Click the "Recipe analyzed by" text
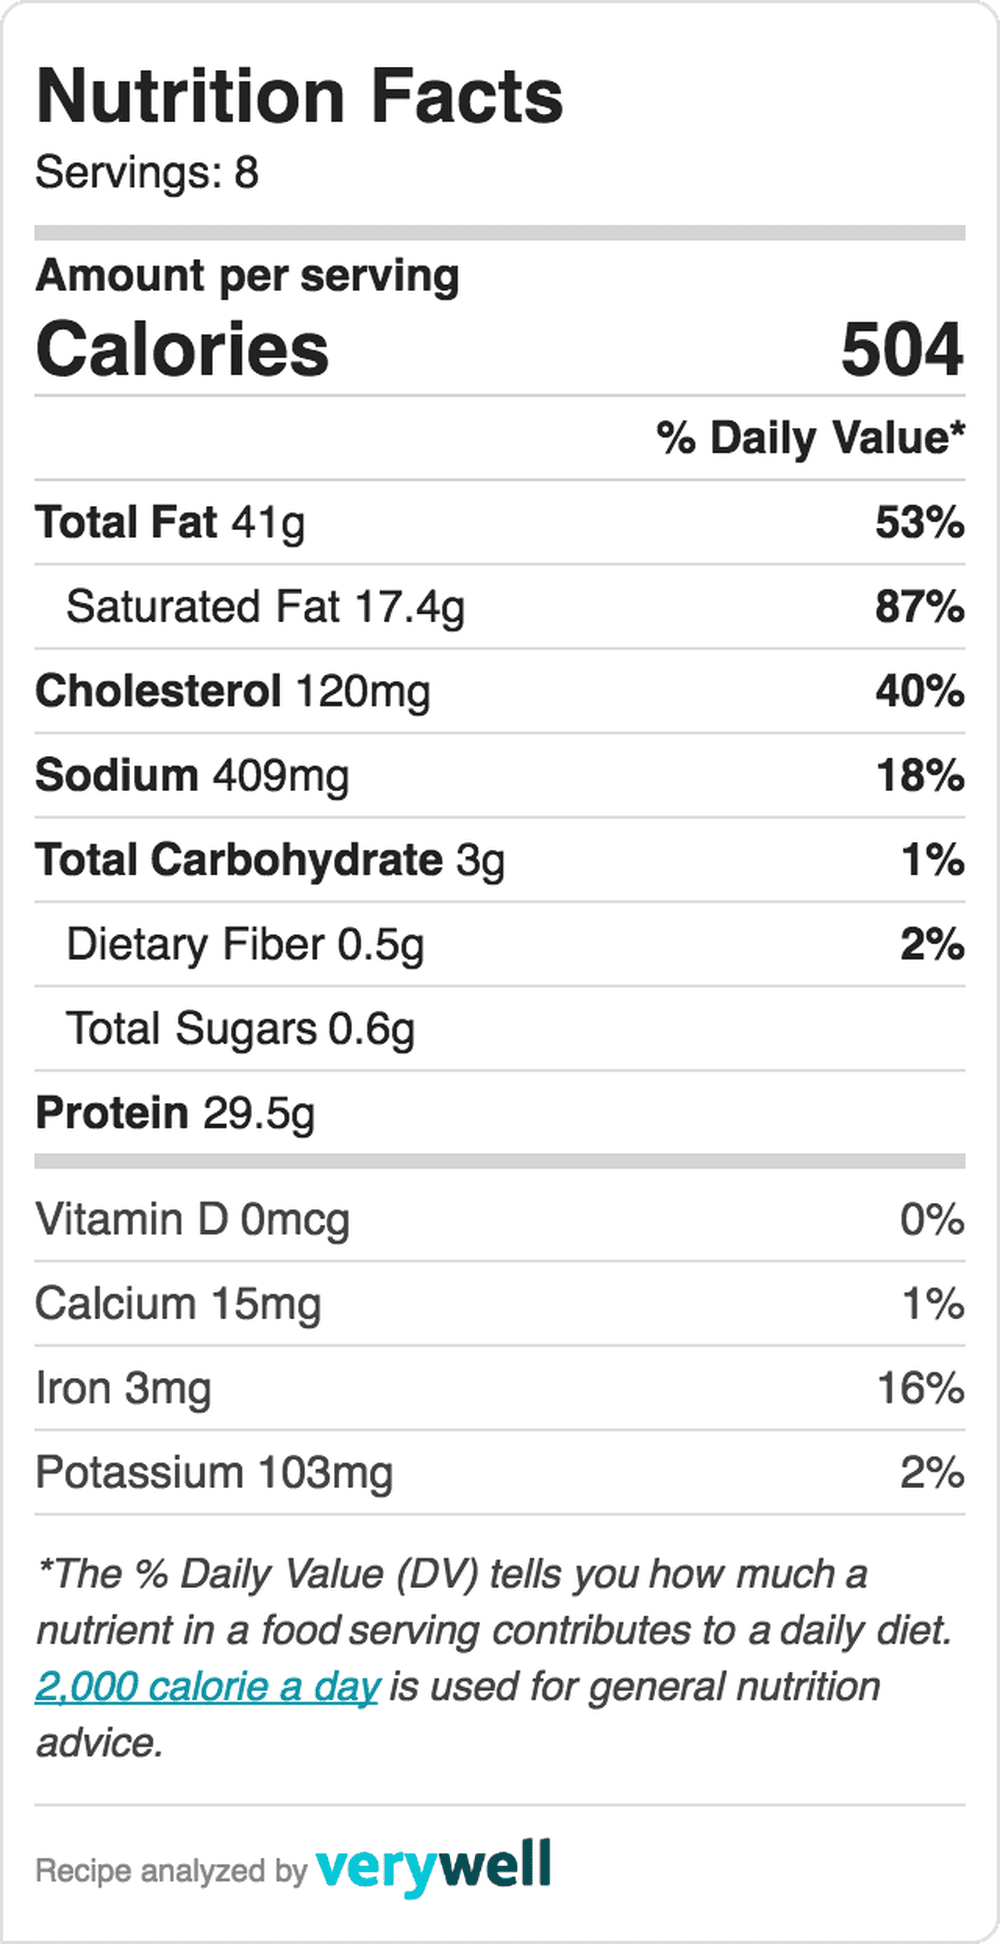Screen dimensions: 1000x1944 [x=170, y=1870]
